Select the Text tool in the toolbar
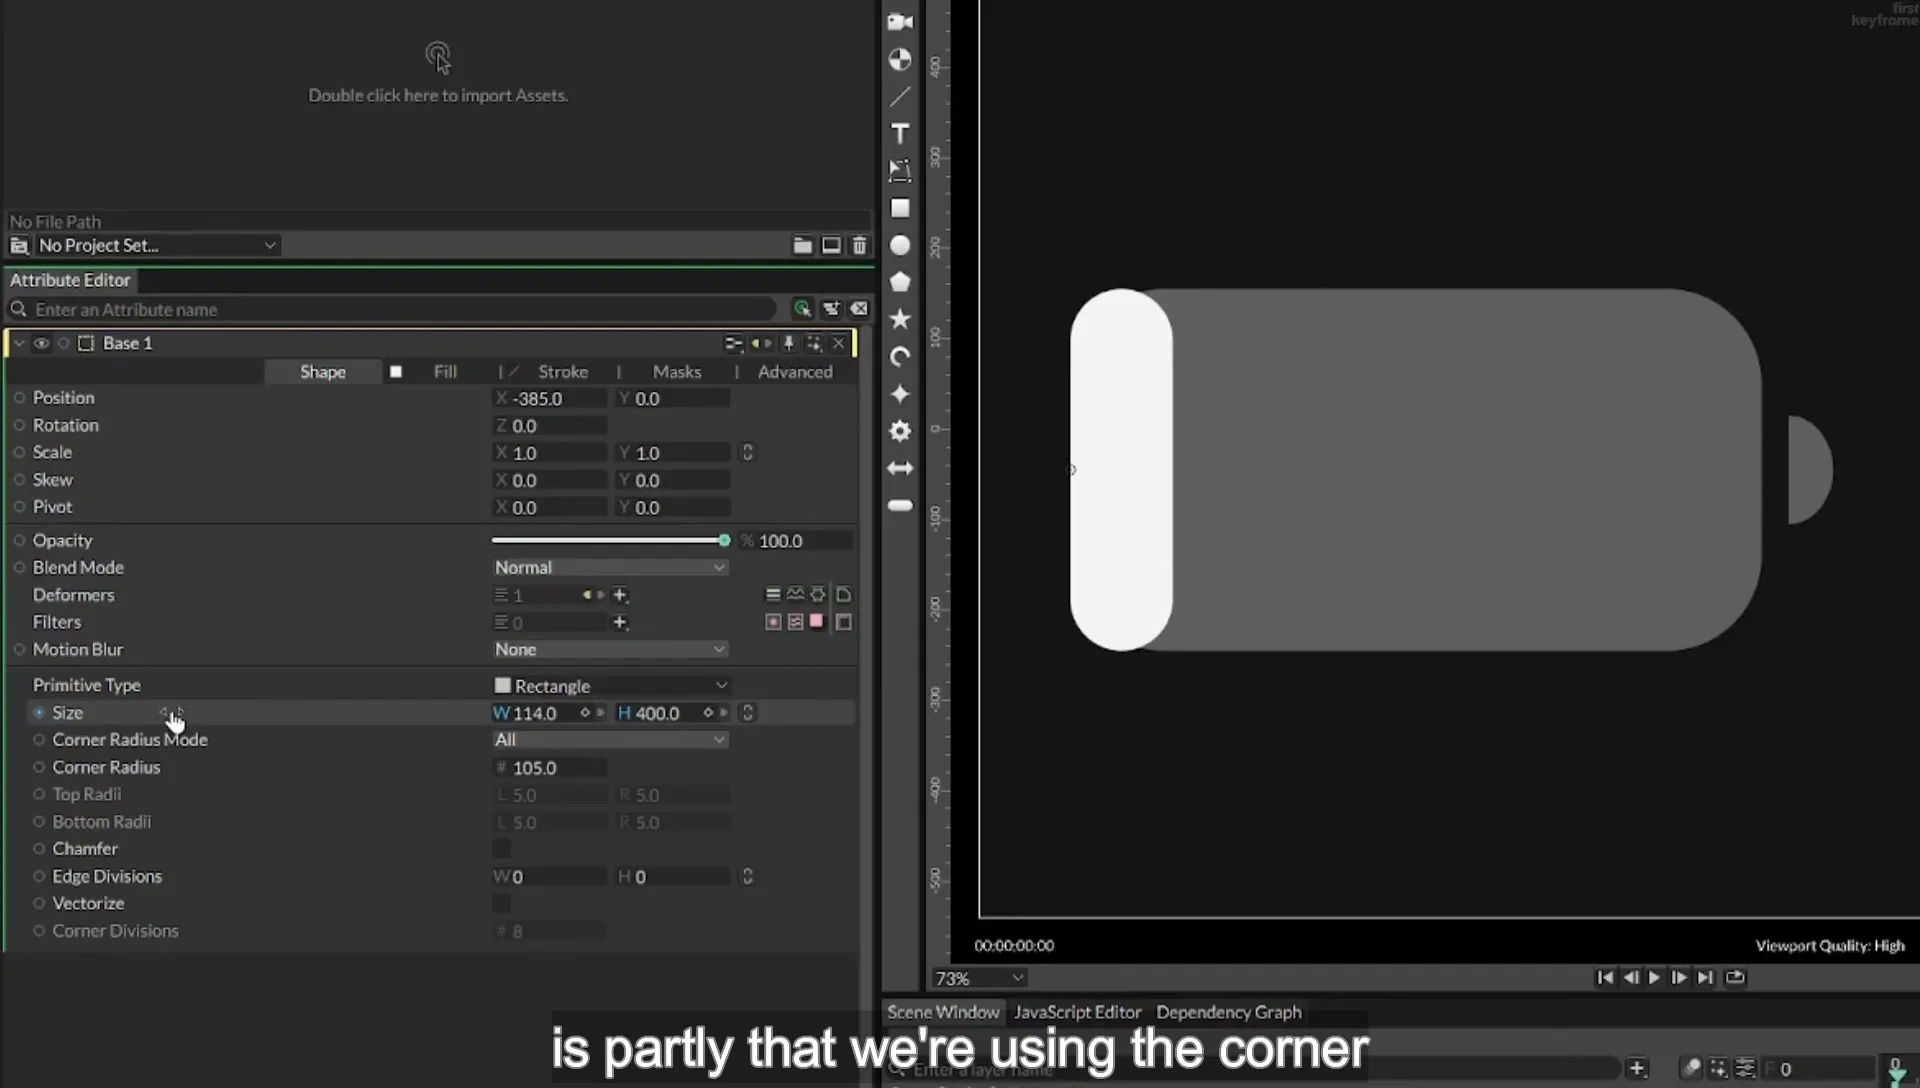 coord(900,134)
